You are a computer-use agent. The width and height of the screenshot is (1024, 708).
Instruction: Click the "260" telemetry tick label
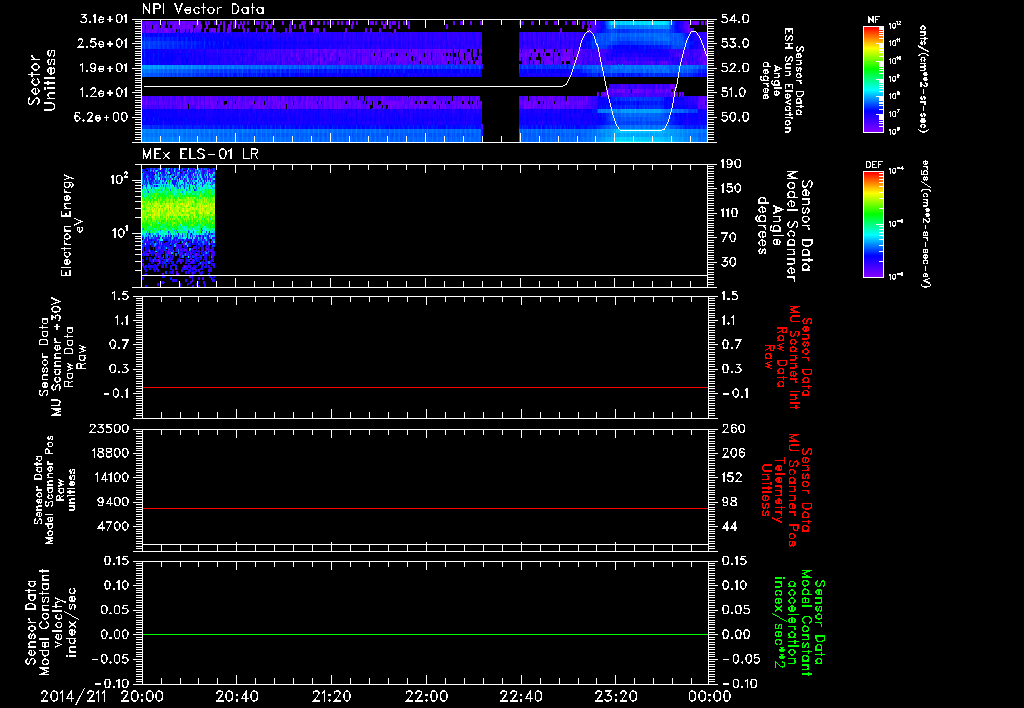coord(732,428)
